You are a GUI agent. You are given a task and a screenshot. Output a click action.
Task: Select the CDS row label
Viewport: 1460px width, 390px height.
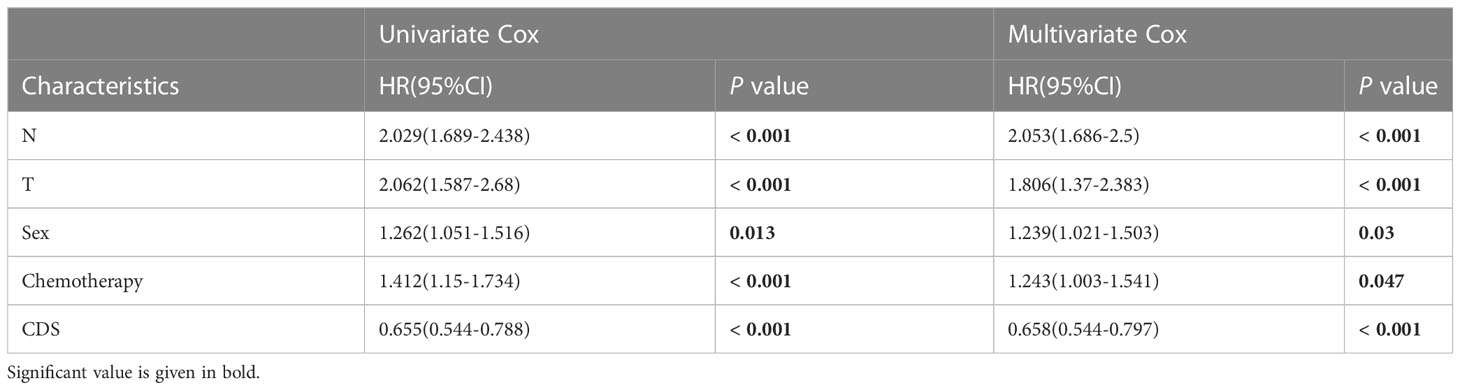tap(38, 329)
